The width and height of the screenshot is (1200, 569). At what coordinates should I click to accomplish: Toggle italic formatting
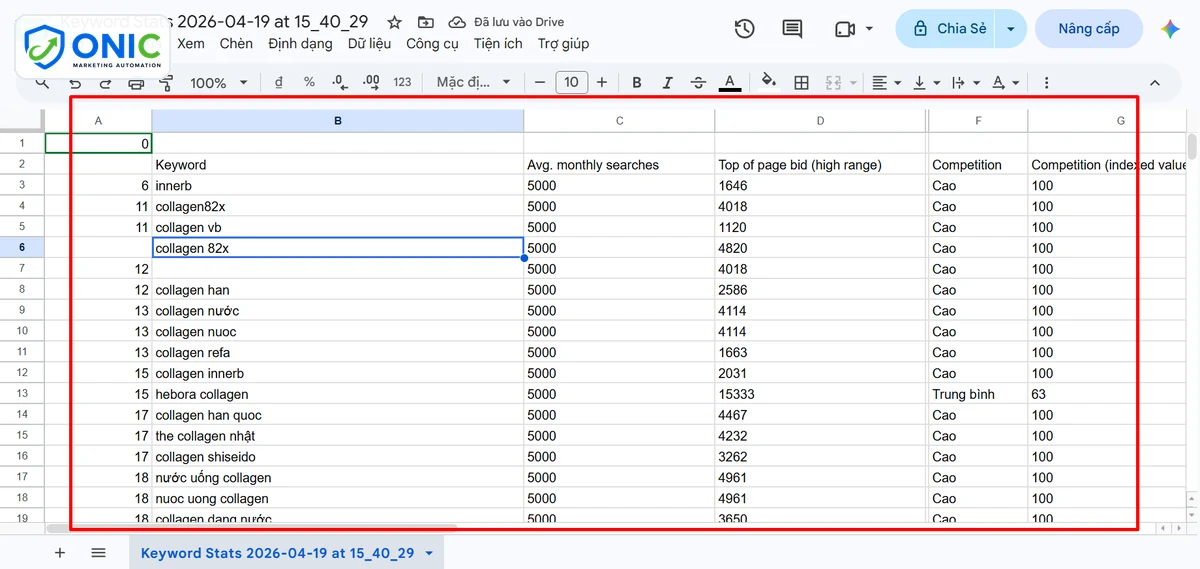[667, 83]
